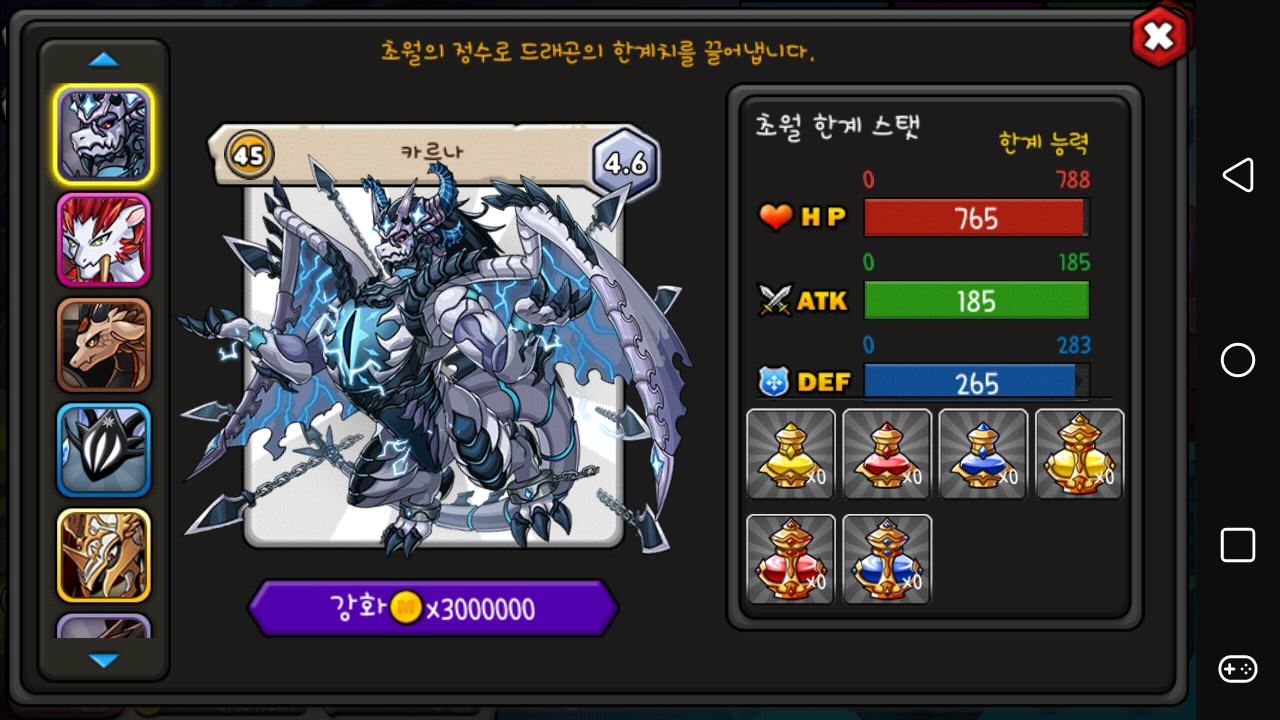Image resolution: width=1280 pixels, height=720 pixels.
Task: Select the highlighted gray dragon portrait
Action: click(x=104, y=135)
